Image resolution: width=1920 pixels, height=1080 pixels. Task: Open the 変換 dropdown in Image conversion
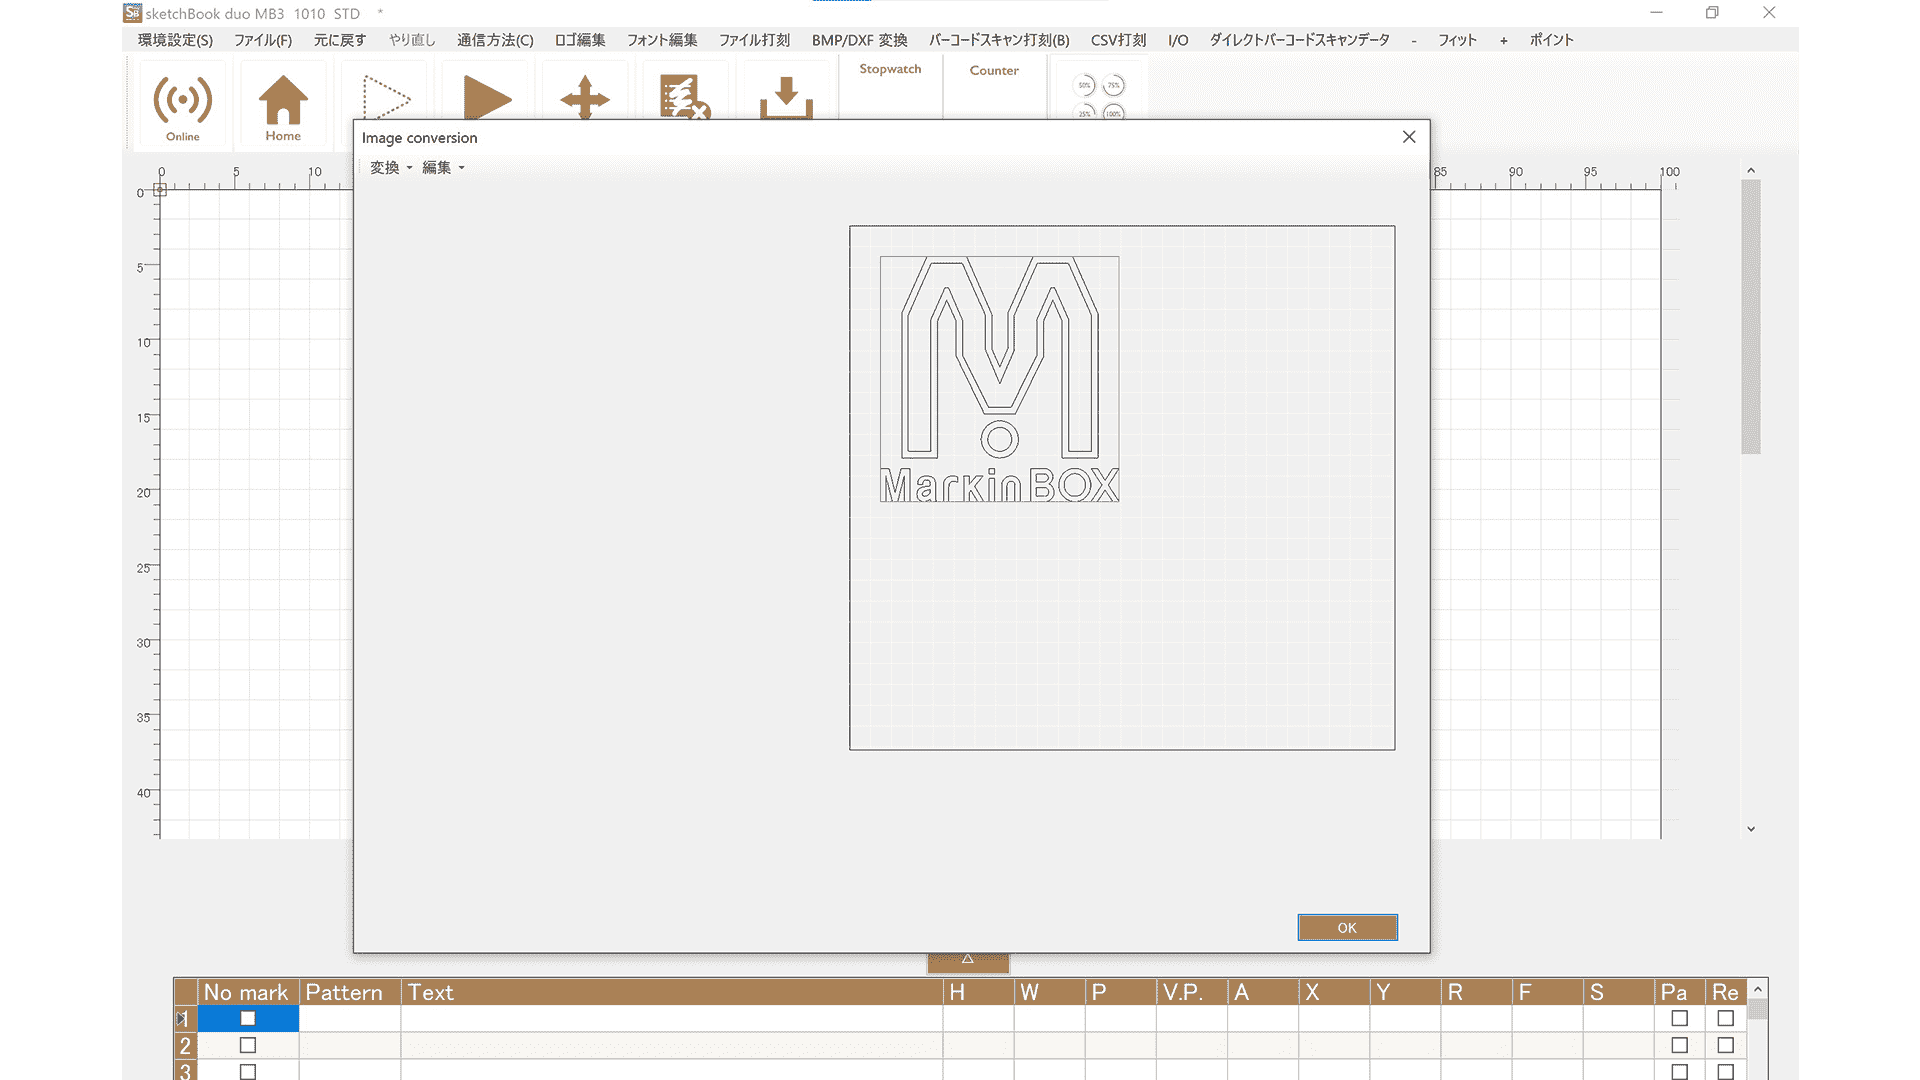[391, 168]
